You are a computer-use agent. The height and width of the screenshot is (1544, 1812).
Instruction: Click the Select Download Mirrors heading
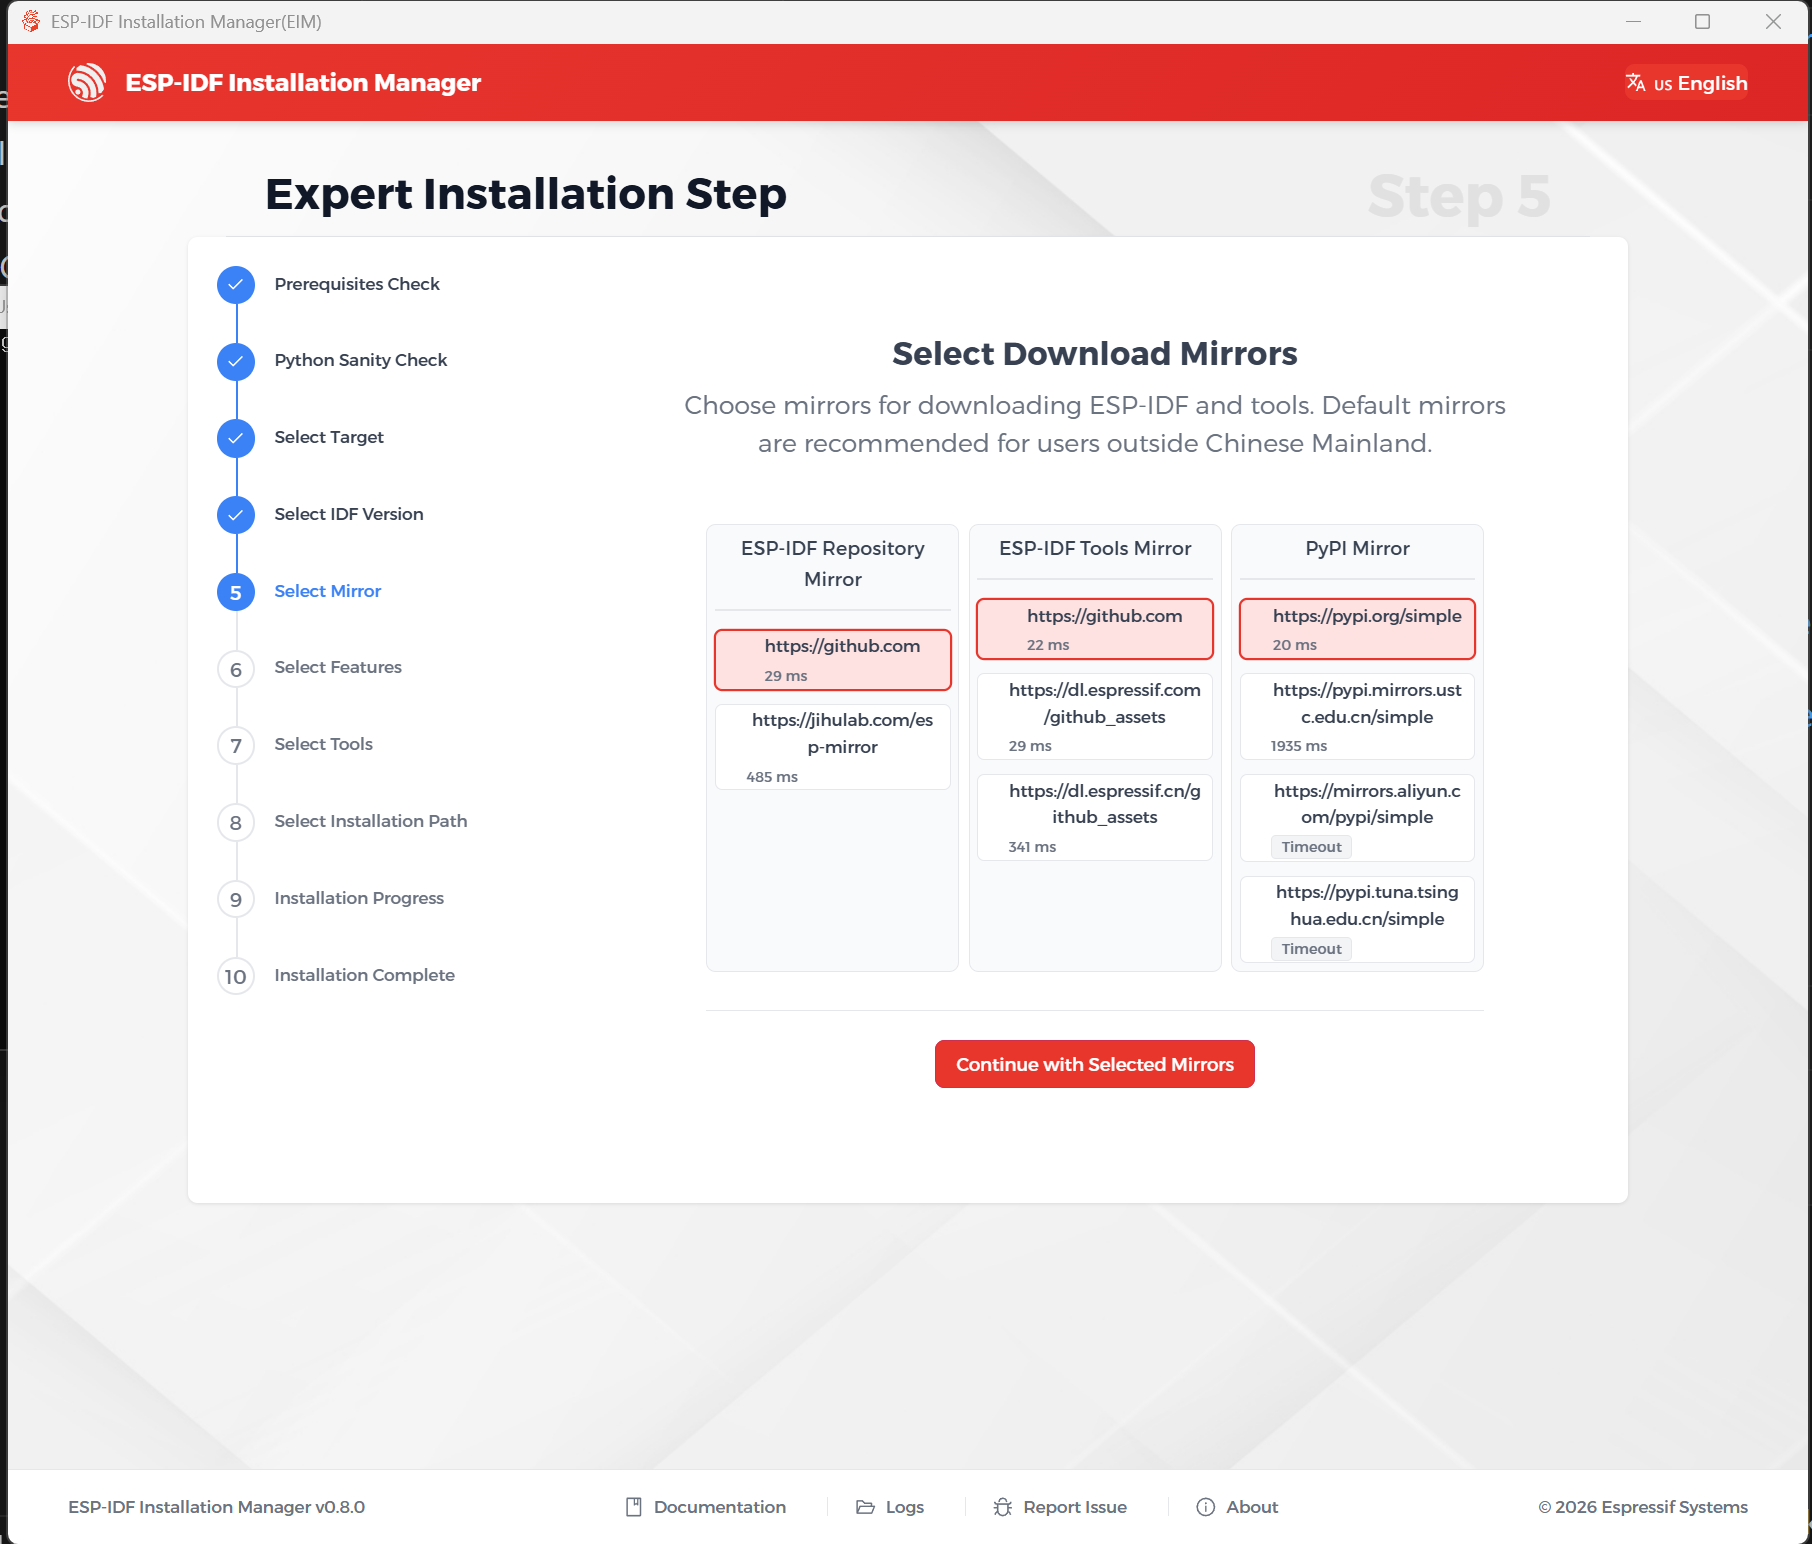tap(1095, 354)
